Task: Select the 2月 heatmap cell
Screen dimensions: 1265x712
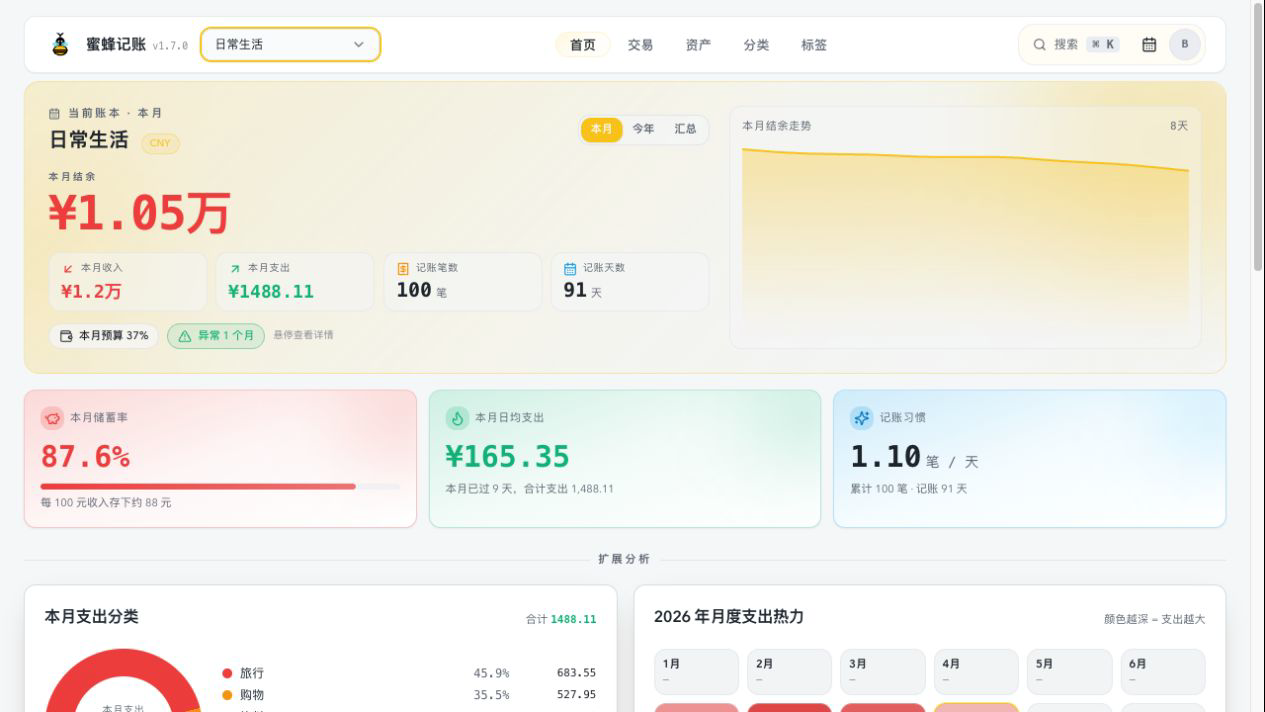Action: pos(789,672)
